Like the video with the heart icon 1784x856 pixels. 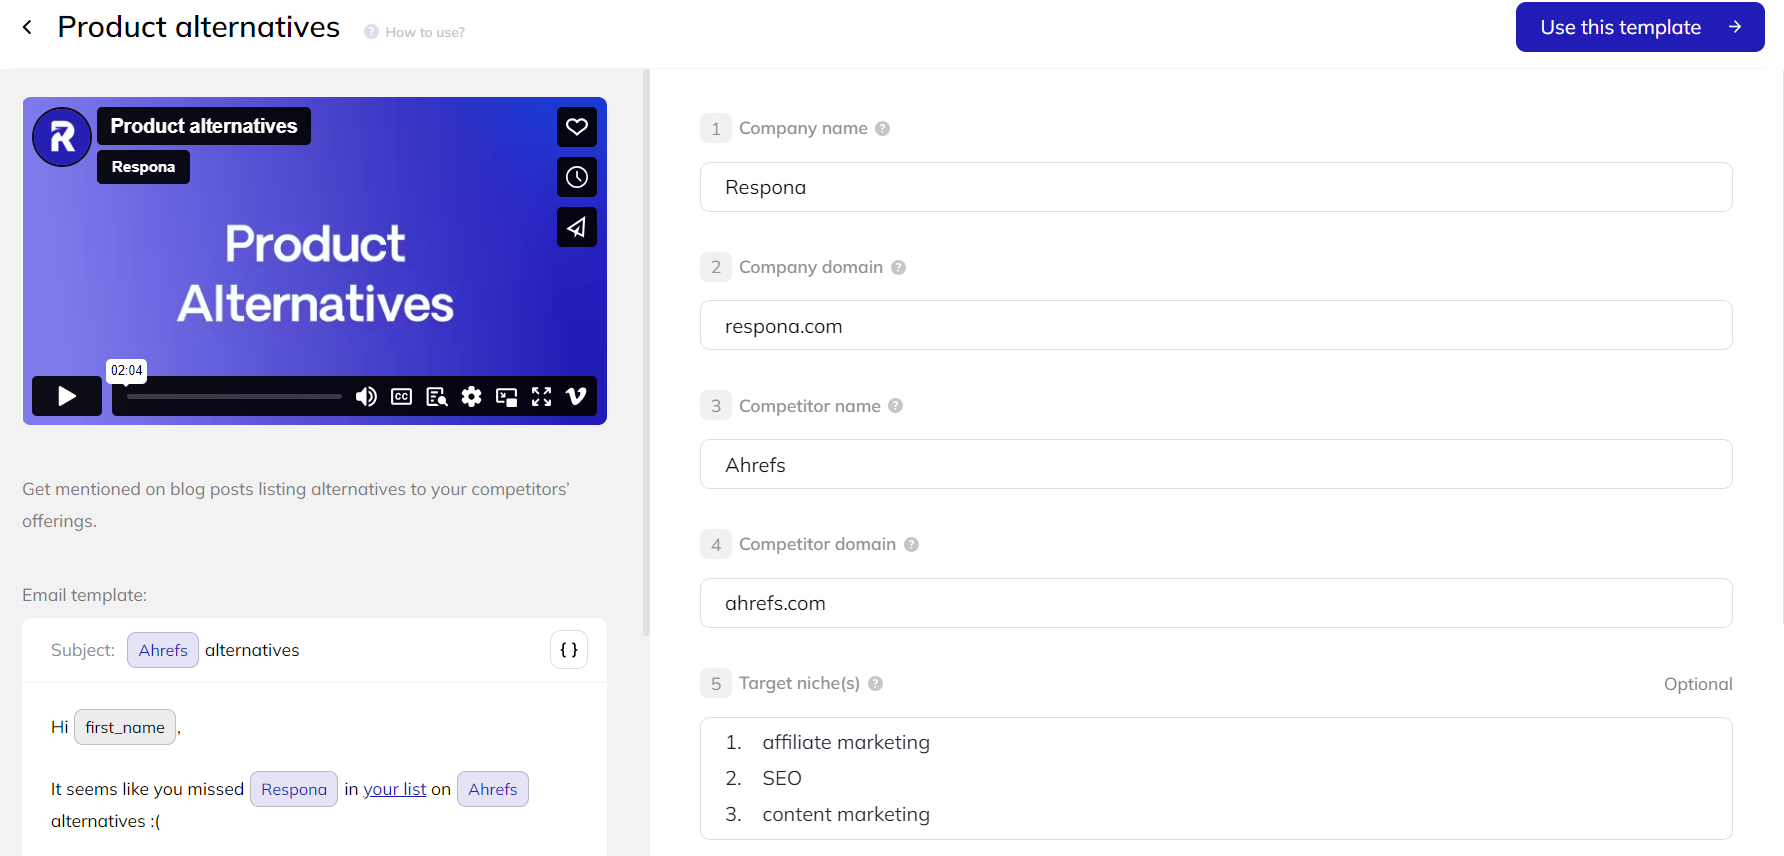tap(577, 127)
